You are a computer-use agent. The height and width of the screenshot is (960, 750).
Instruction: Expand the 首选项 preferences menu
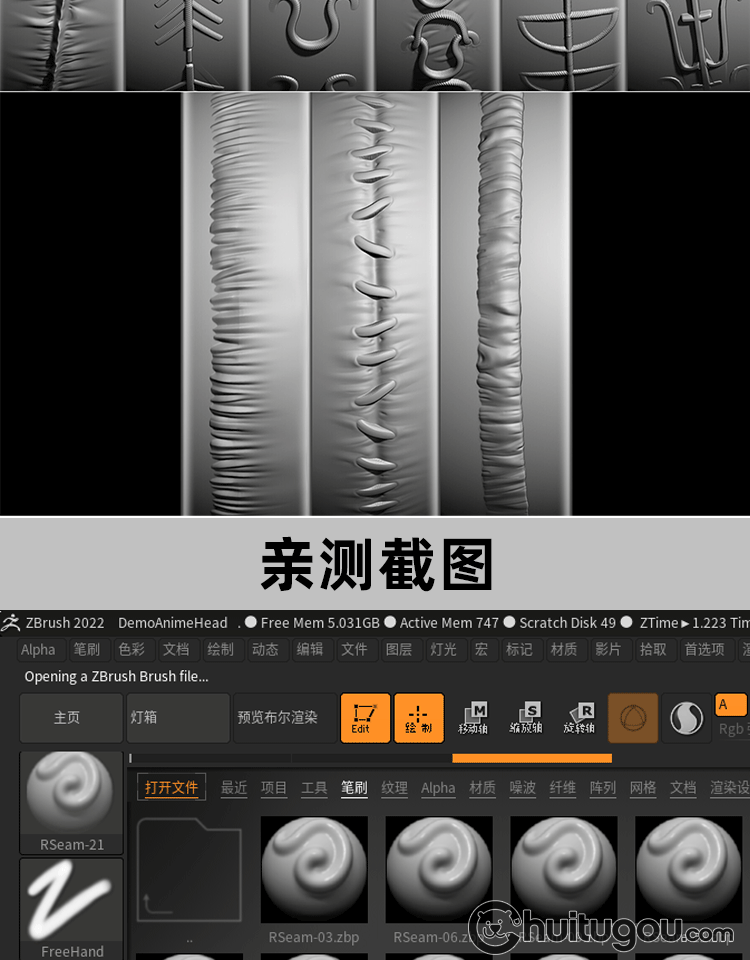click(x=705, y=650)
